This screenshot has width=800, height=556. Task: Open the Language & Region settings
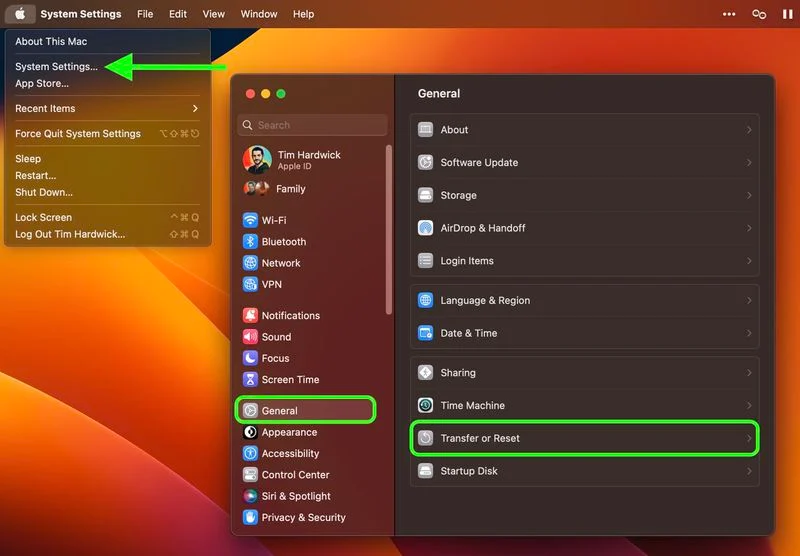(x=485, y=301)
